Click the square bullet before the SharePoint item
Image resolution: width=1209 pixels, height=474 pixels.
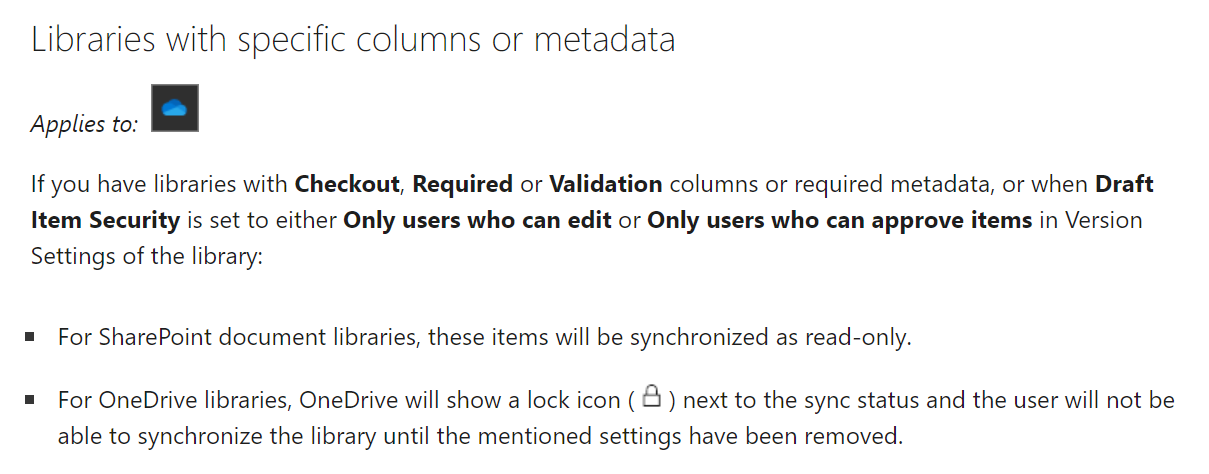pos(31,337)
